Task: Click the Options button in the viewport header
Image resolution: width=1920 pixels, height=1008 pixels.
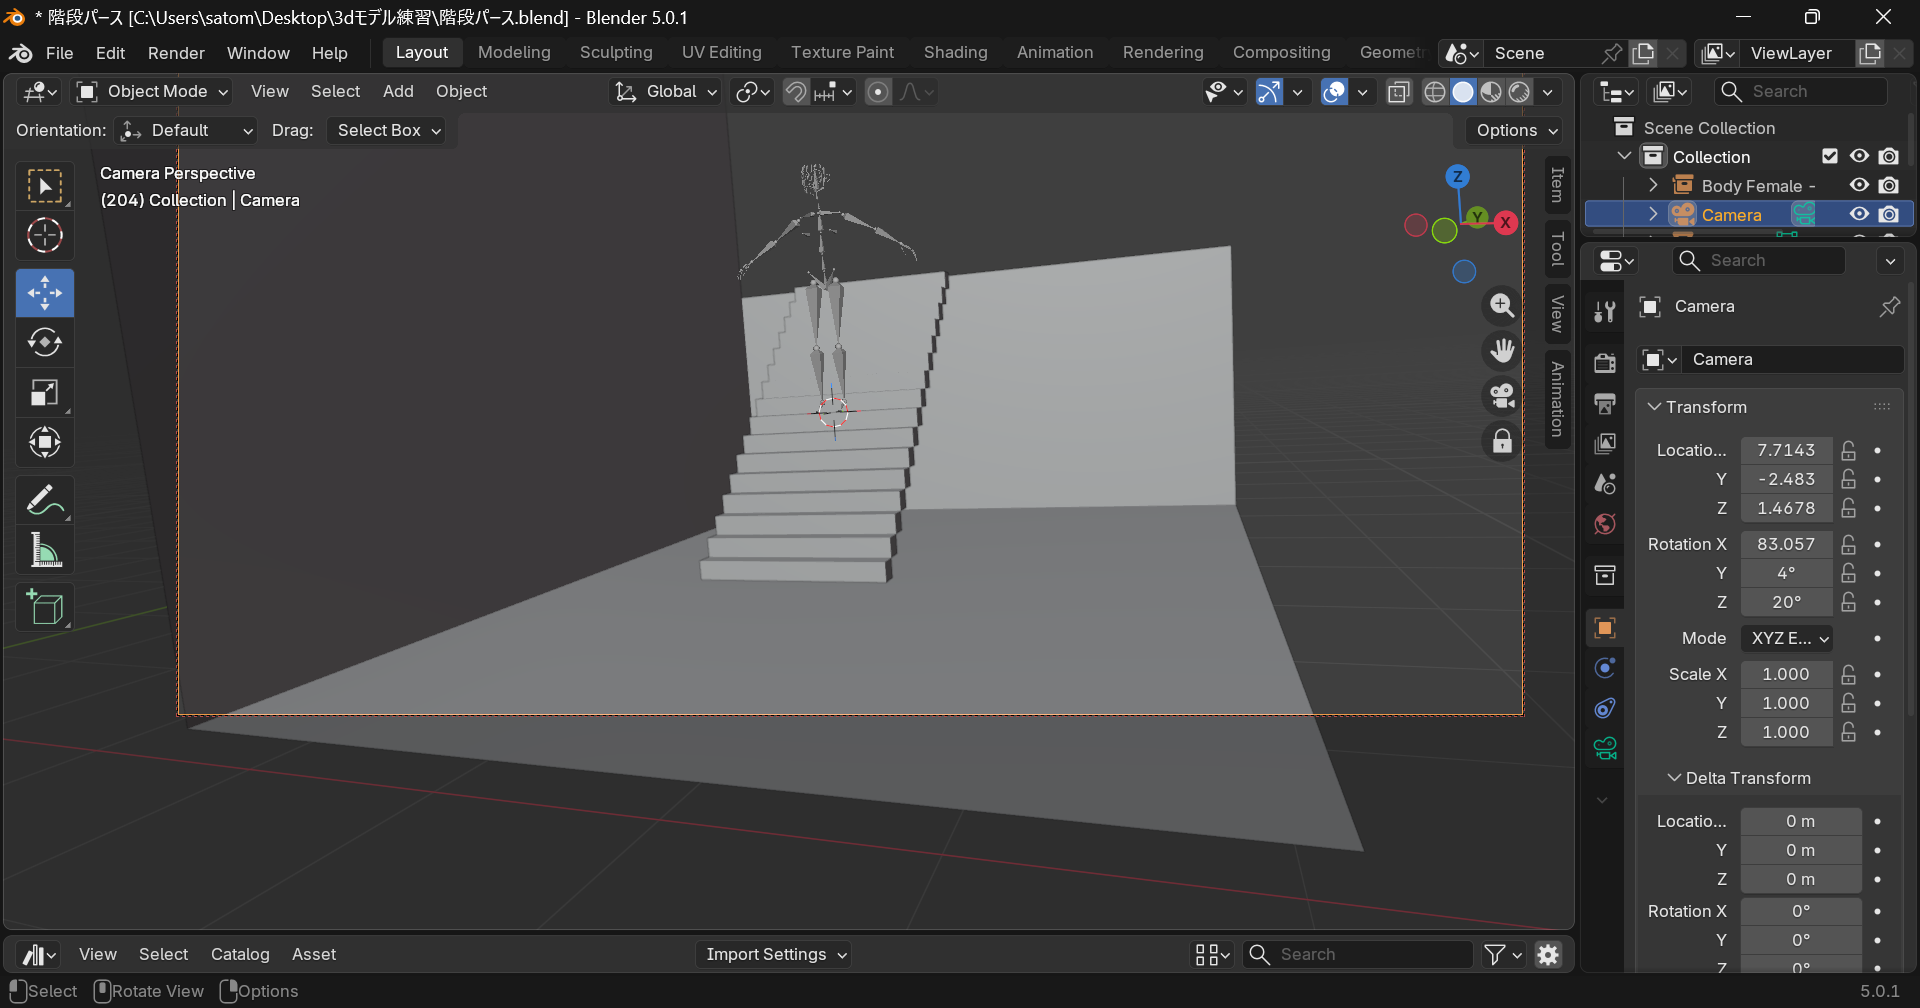Action: pos(1516,130)
